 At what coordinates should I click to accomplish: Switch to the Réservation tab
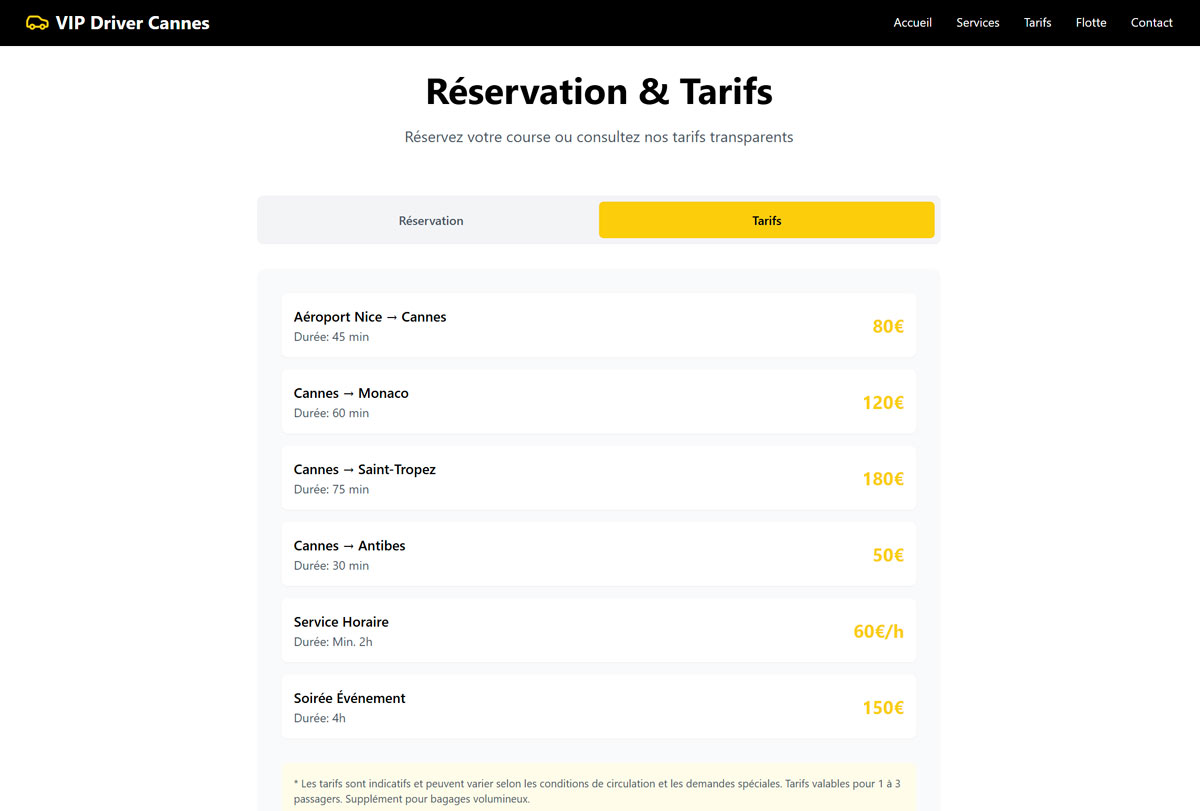coord(431,221)
